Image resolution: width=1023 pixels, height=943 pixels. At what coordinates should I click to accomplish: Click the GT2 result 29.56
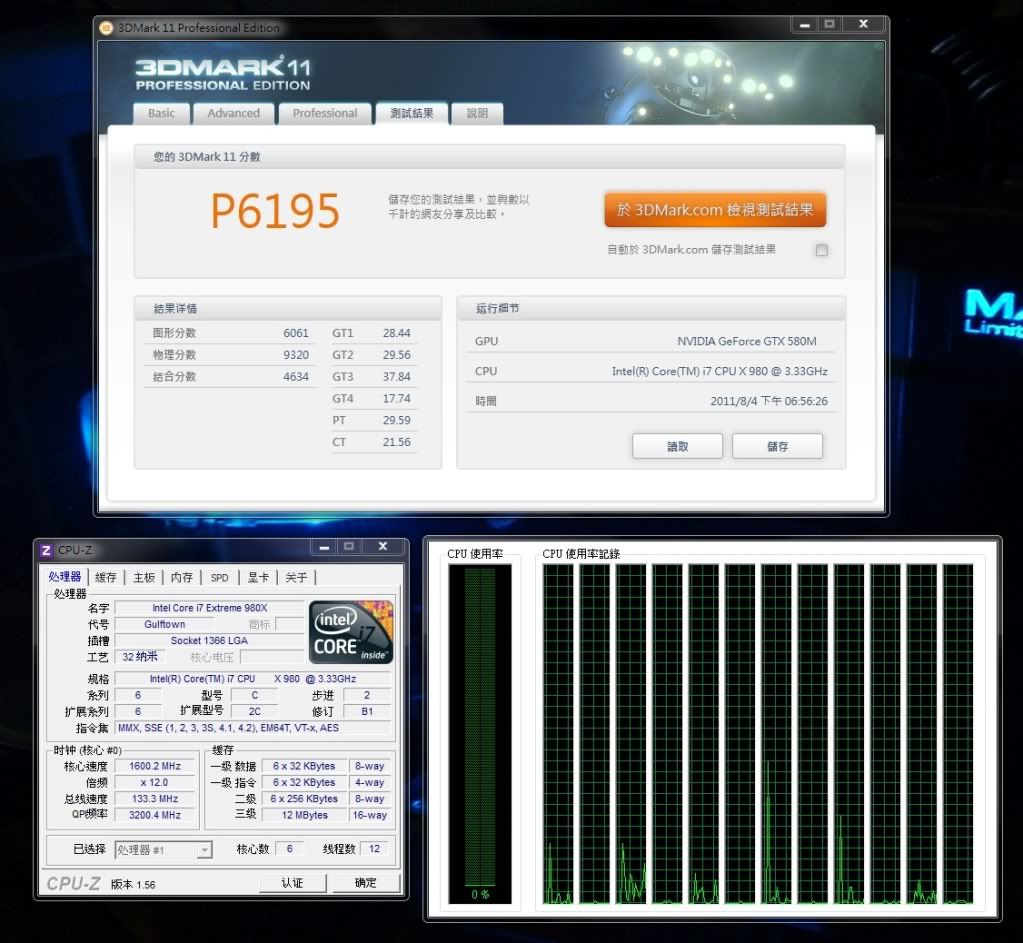pyautogui.click(x=397, y=355)
